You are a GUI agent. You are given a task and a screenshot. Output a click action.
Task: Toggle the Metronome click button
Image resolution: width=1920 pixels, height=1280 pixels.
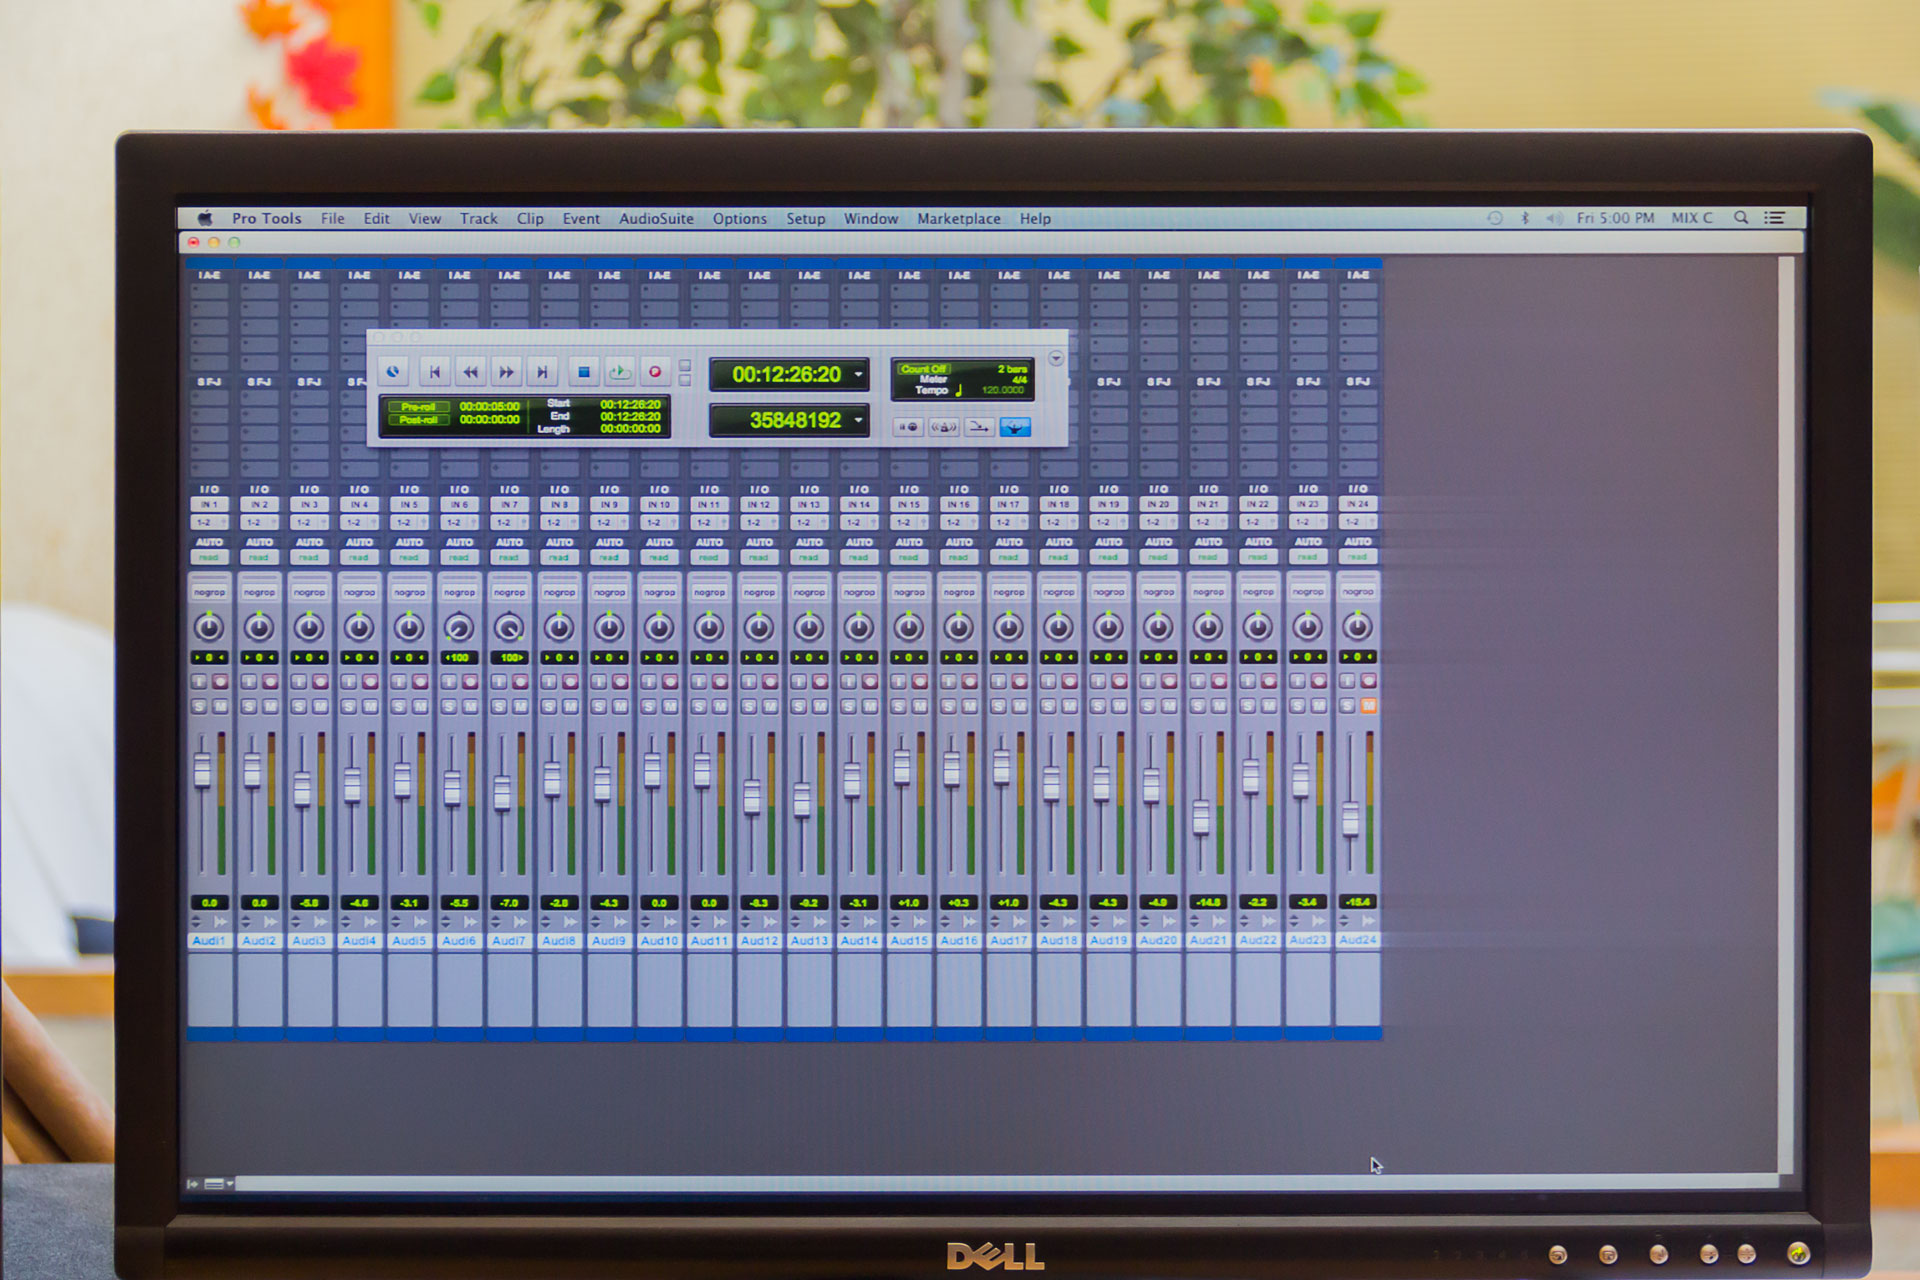pos(943,427)
